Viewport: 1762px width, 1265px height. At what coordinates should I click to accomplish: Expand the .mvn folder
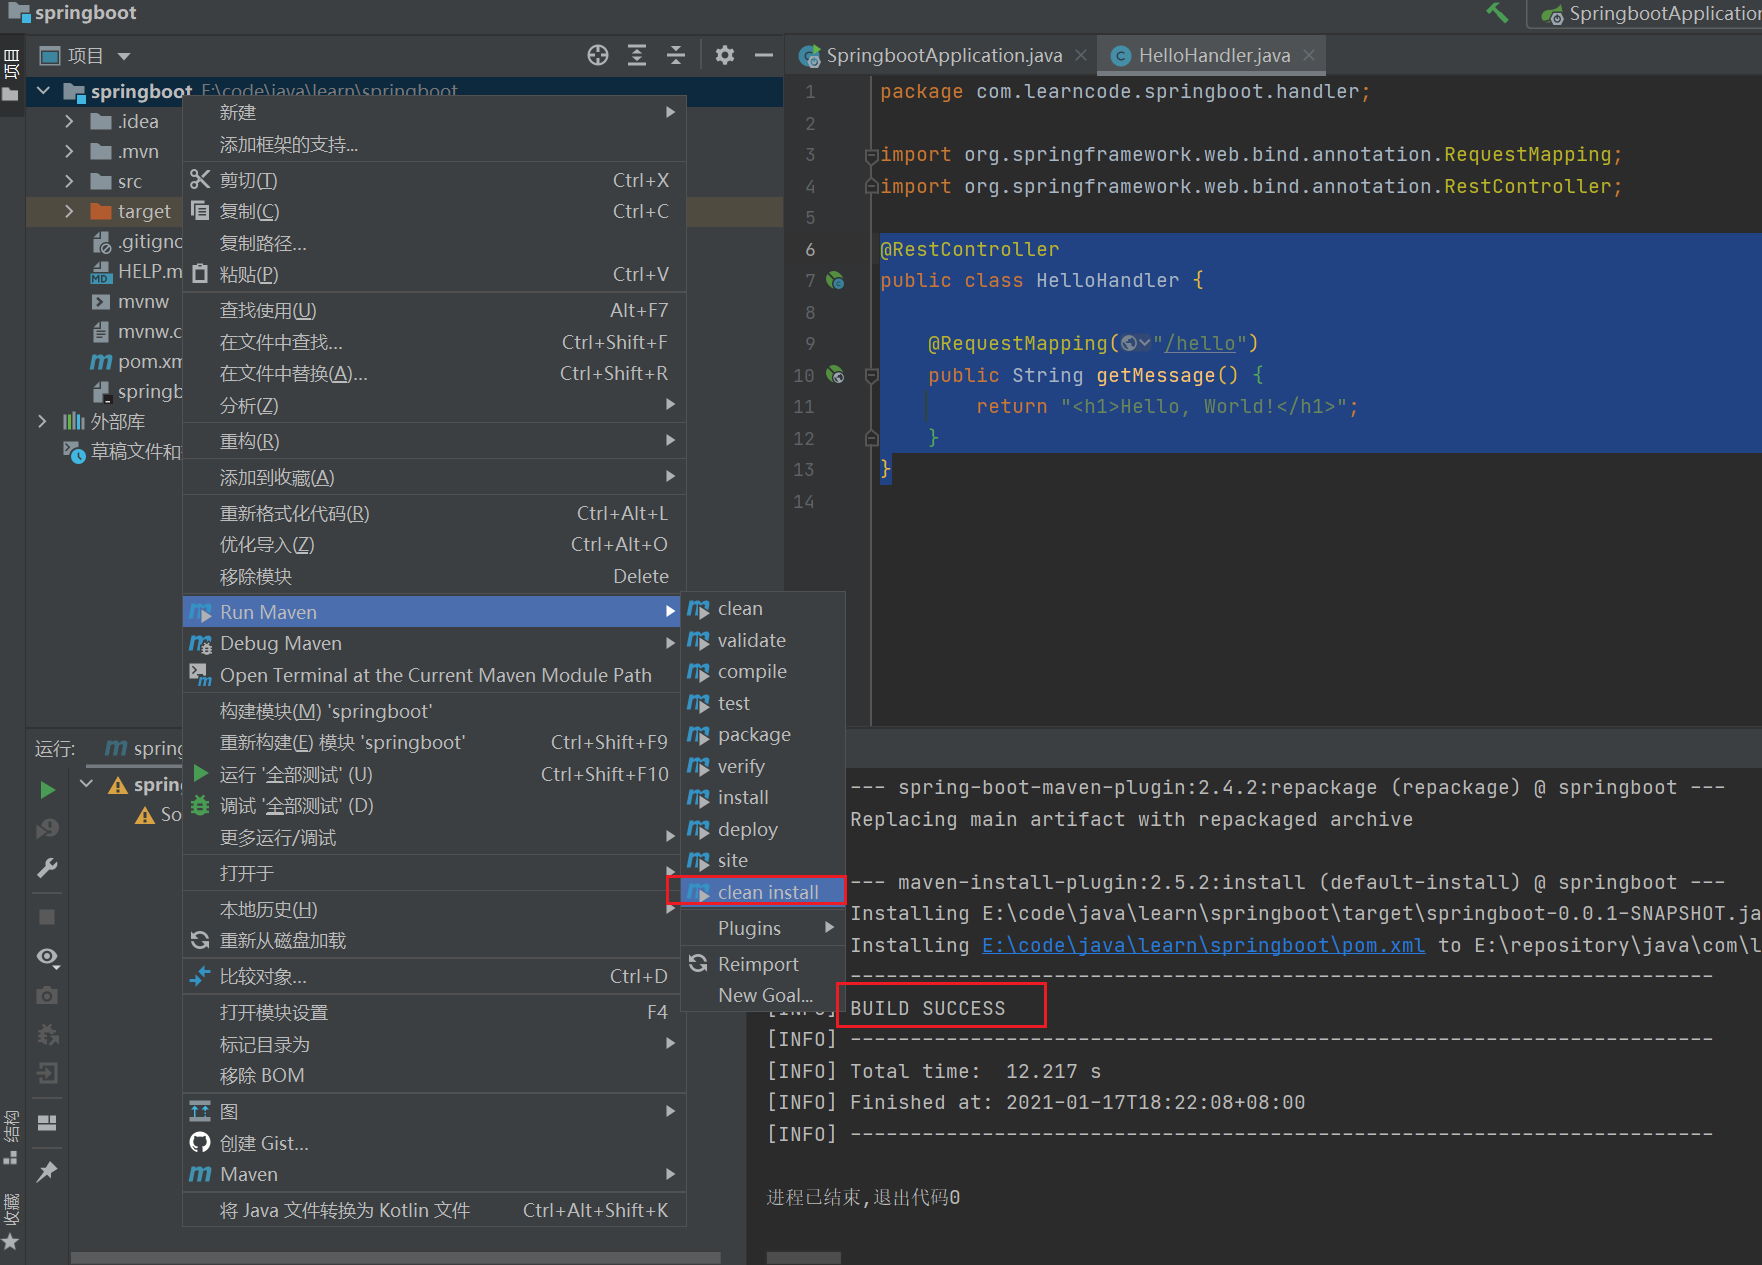(x=69, y=151)
